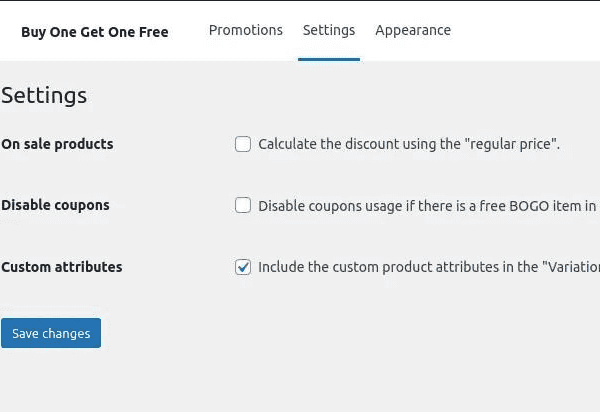Image resolution: width=600 pixels, height=412 pixels.
Task: Uncheck the custom product attributes checkbox
Action: coord(243,267)
